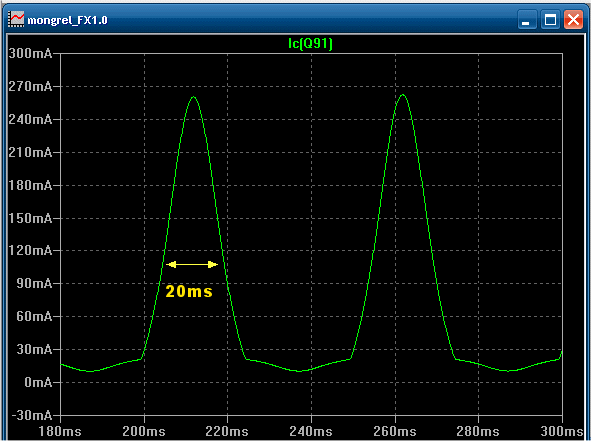The height and width of the screenshot is (441, 591).
Task: Click the 240ms time axis label
Action: click(311, 431)
